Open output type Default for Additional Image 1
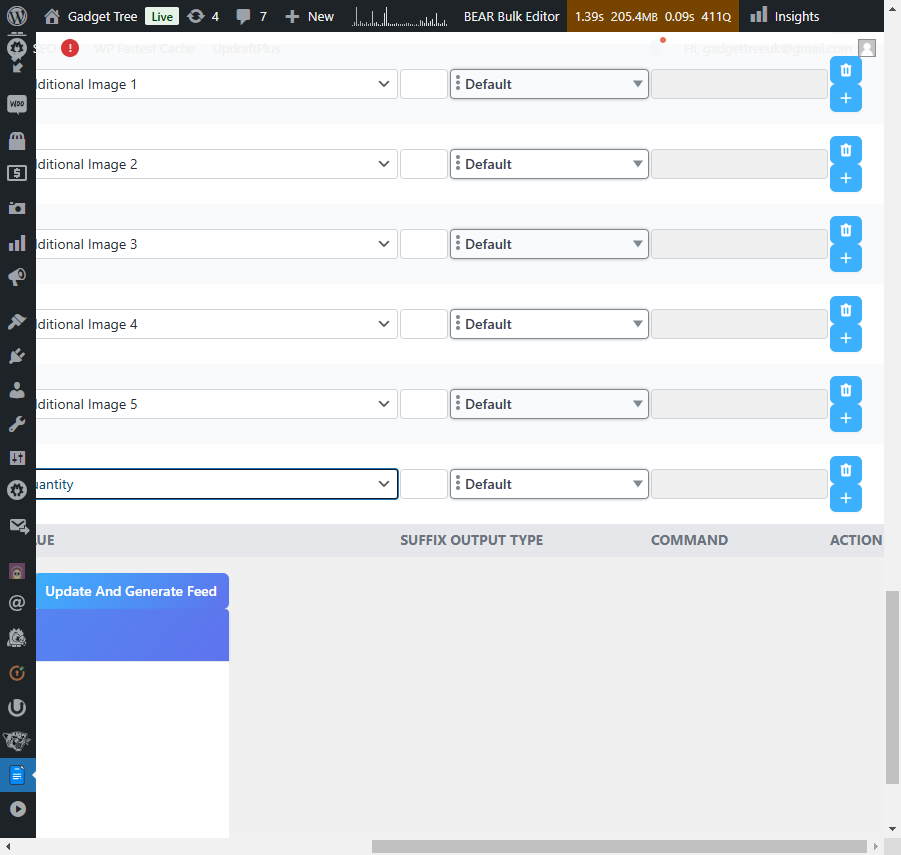 tap(549, 84)
